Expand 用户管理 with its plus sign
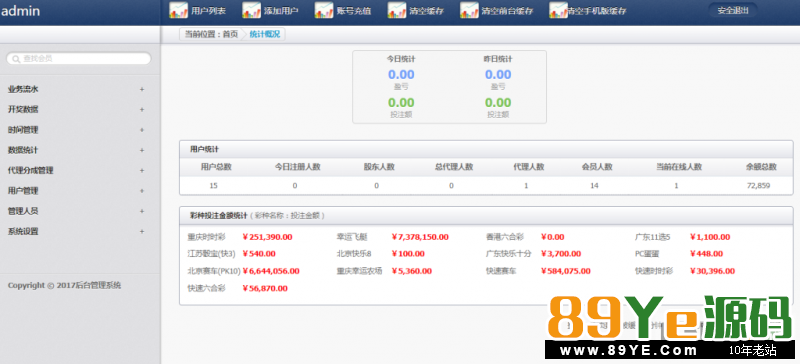This screenshot has height=364, width=800. point(142,191)
